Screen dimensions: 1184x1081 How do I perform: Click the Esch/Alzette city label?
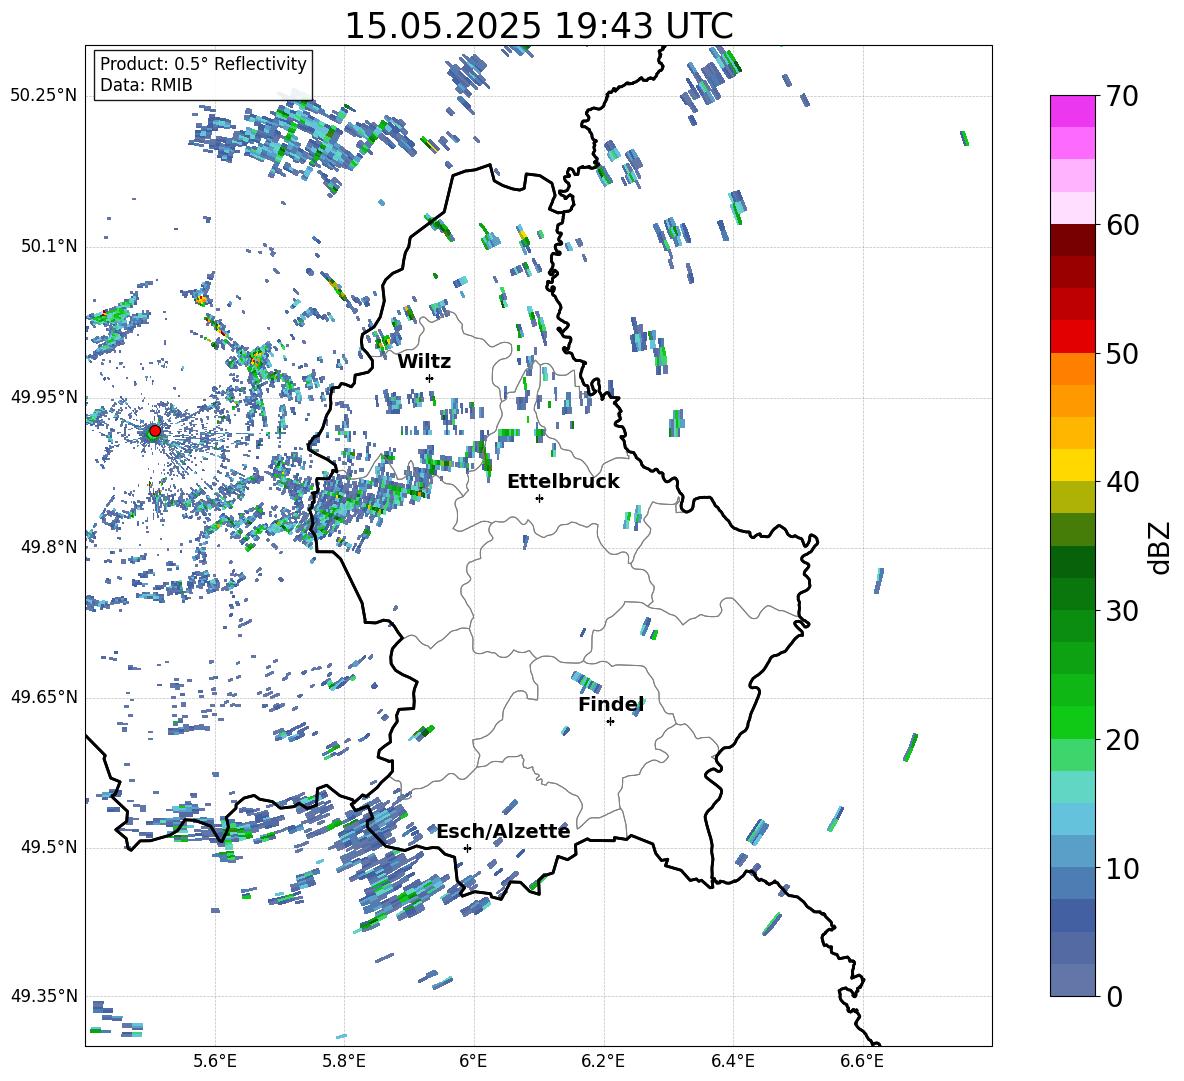coord(504,831)
